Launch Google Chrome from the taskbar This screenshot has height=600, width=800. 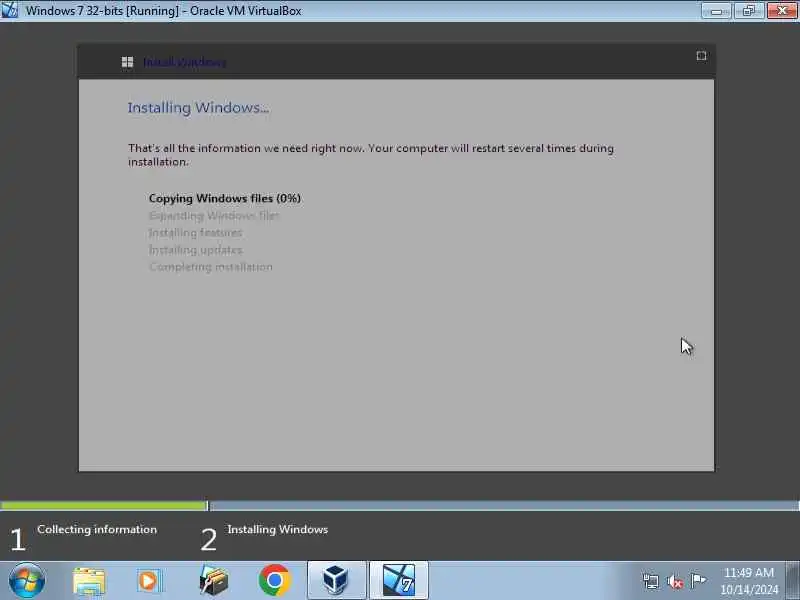(x=274, y=581)
